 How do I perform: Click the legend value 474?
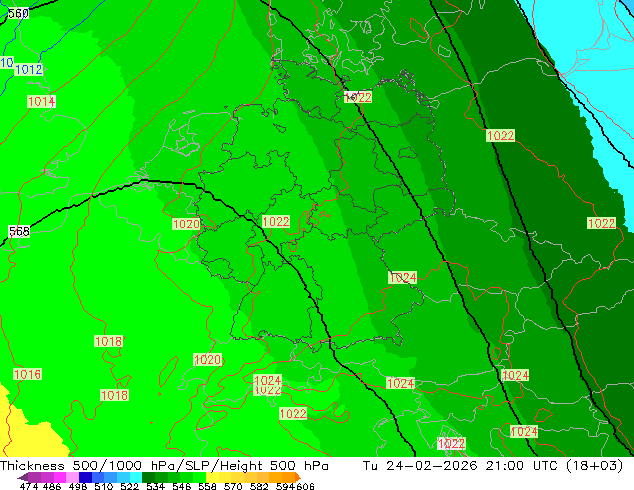coord(29,486)
